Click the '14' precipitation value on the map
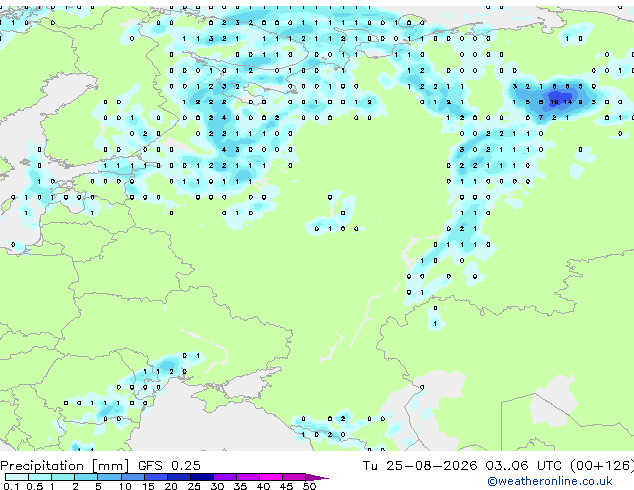Viewport: 634px width, 490px height. coord(568,102)
